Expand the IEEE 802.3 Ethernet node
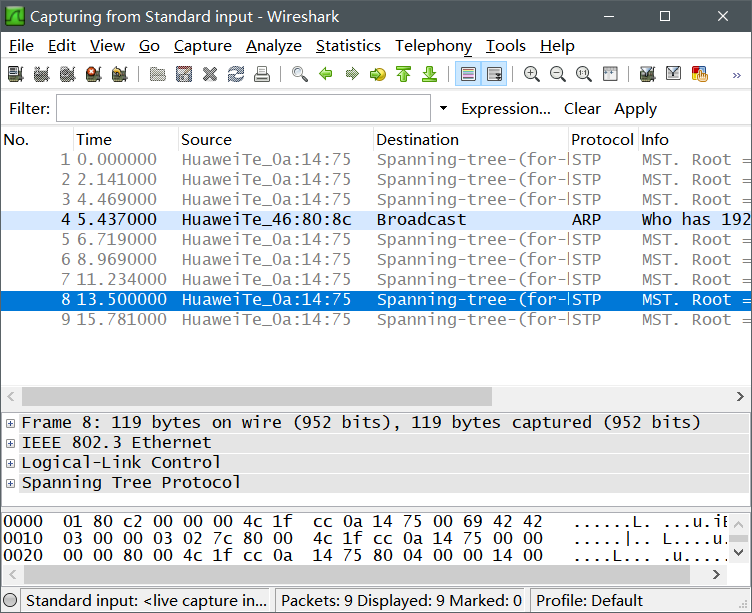Image resolution: width=752 pixels, height=613 pixels. point(10,443)
